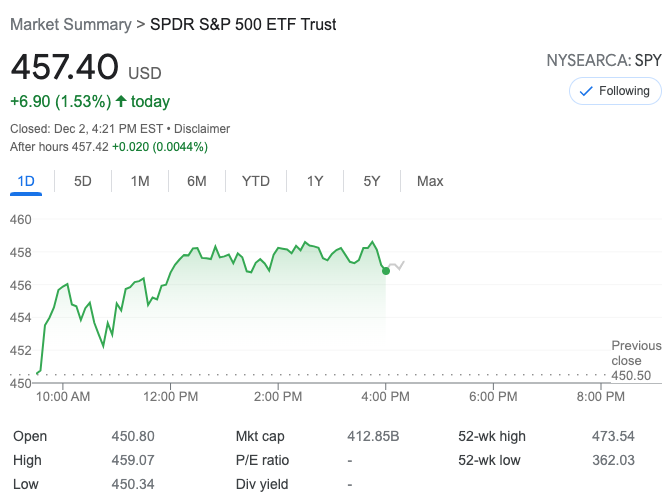Click the green up-arrow today indicator
Viewport: 672px width, 502px height.
coord(122,101)
